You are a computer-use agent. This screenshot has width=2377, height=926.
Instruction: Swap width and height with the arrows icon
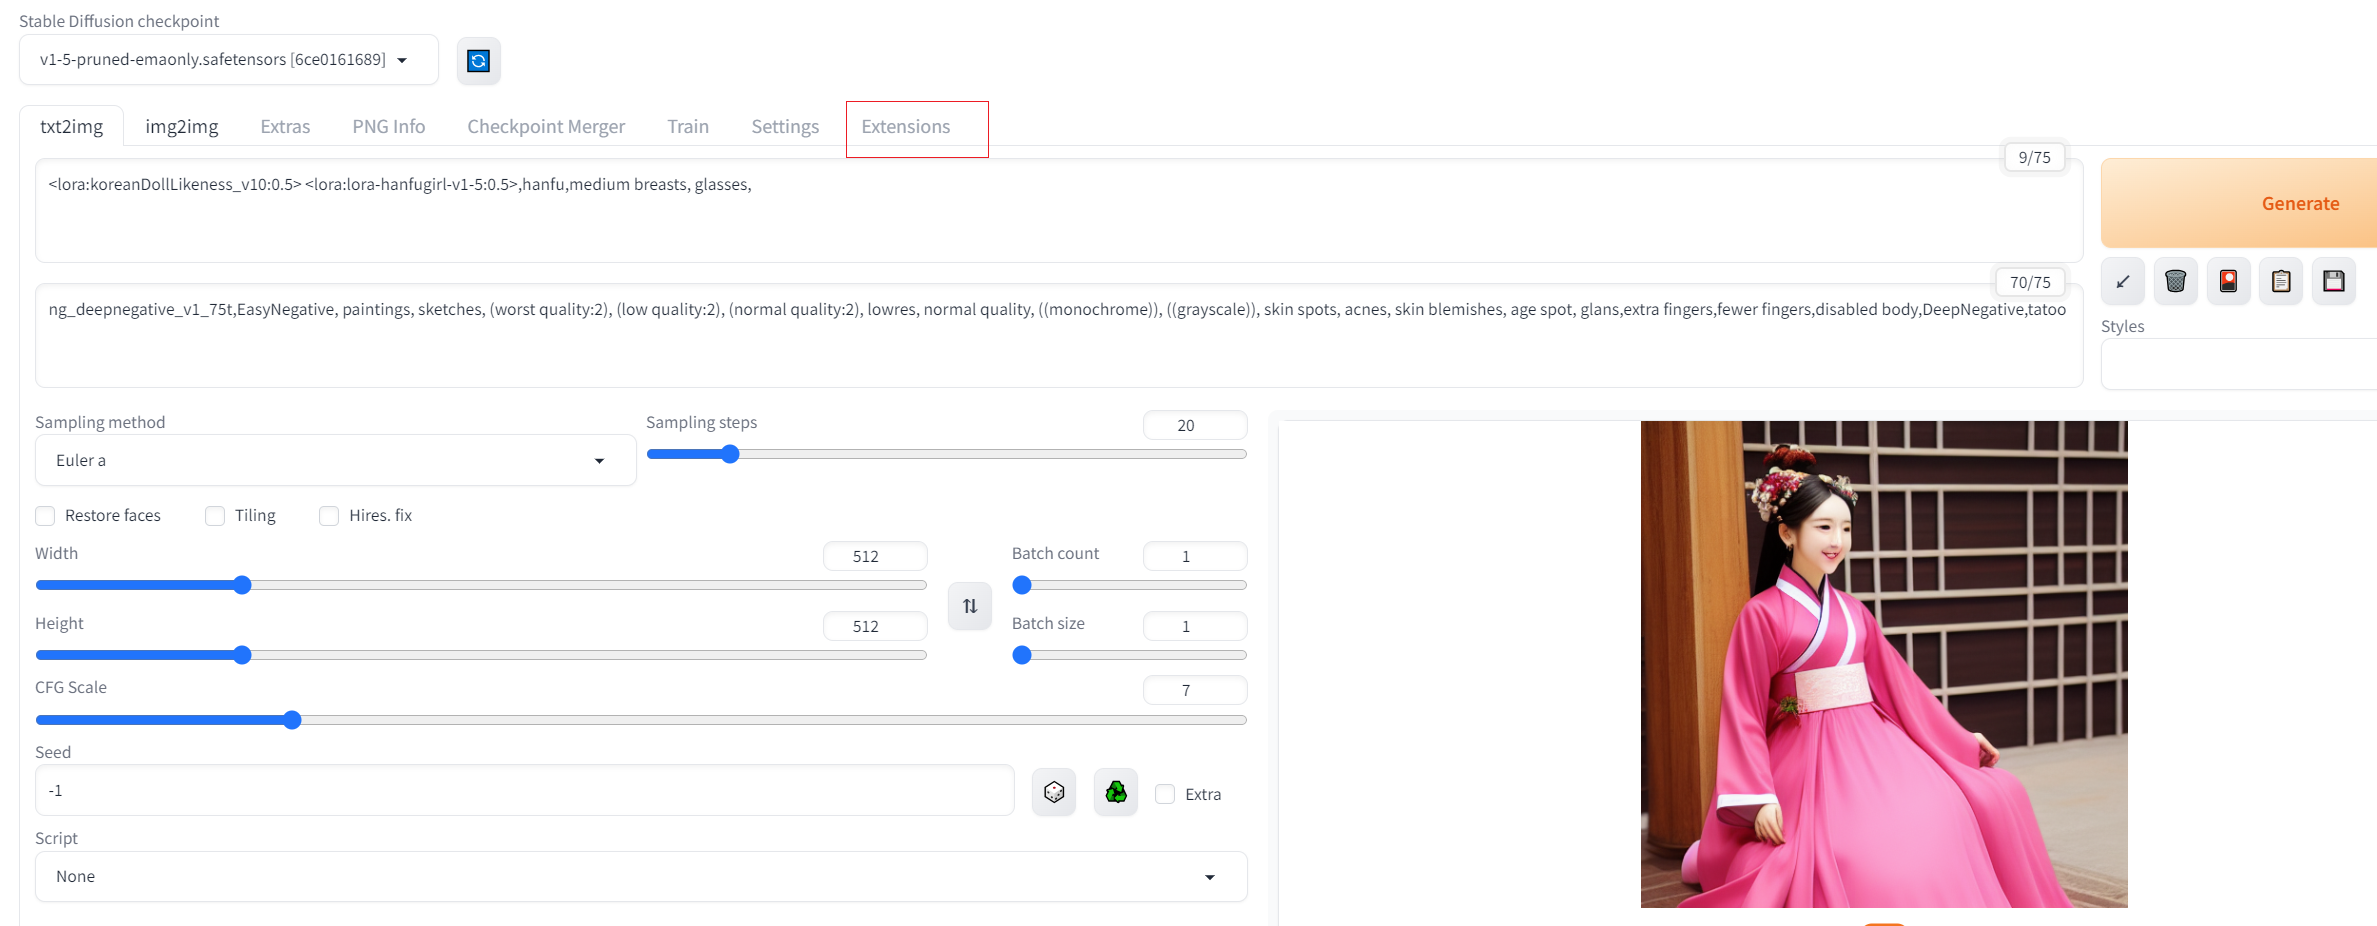coord(970,606)
